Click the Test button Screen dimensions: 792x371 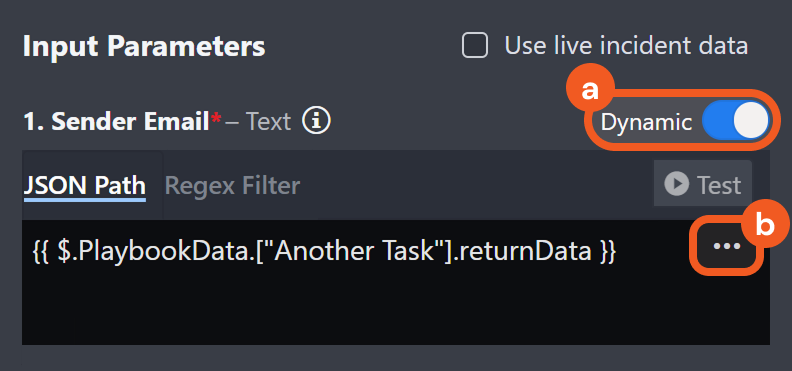pos(703,183)
